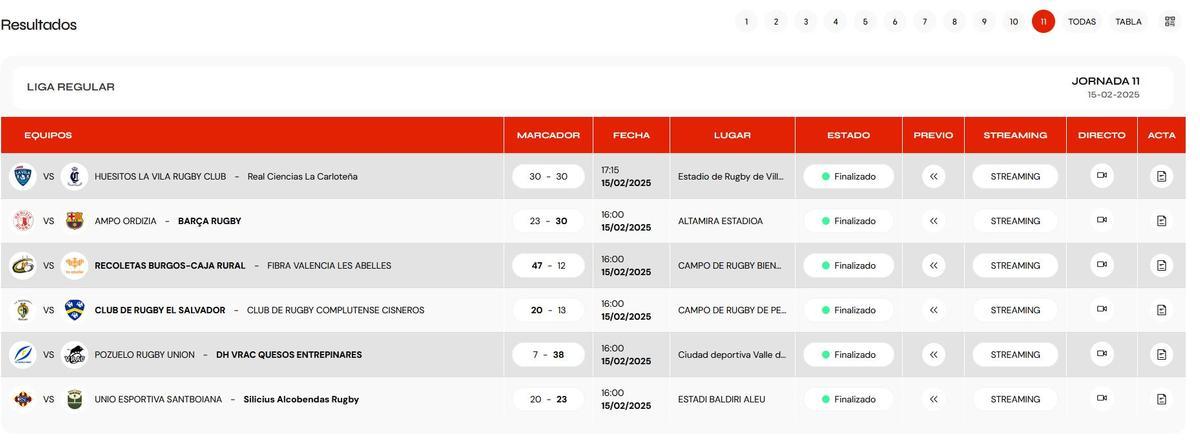The image size is (1200, 445).
Task: Go to jornada 8
Action: [955, 21]
